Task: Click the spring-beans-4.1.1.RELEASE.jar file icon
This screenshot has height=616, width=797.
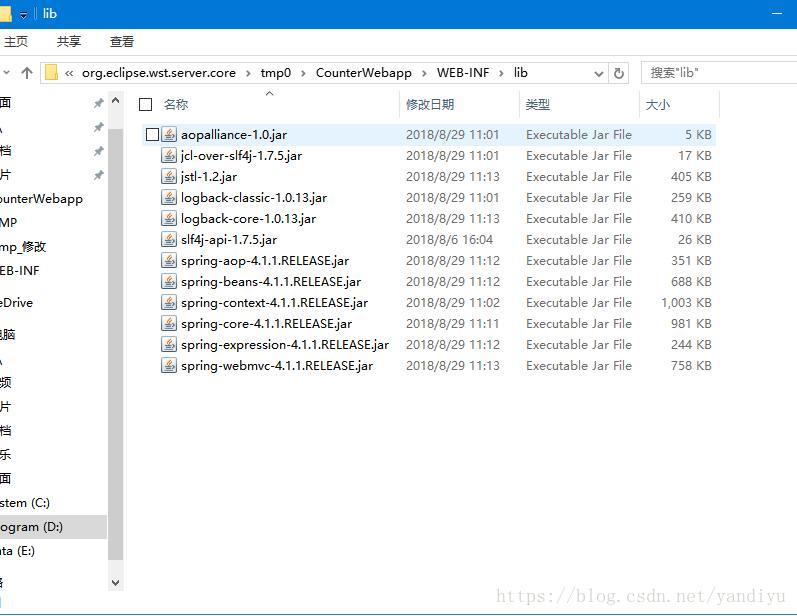Action: coord(169,282)
